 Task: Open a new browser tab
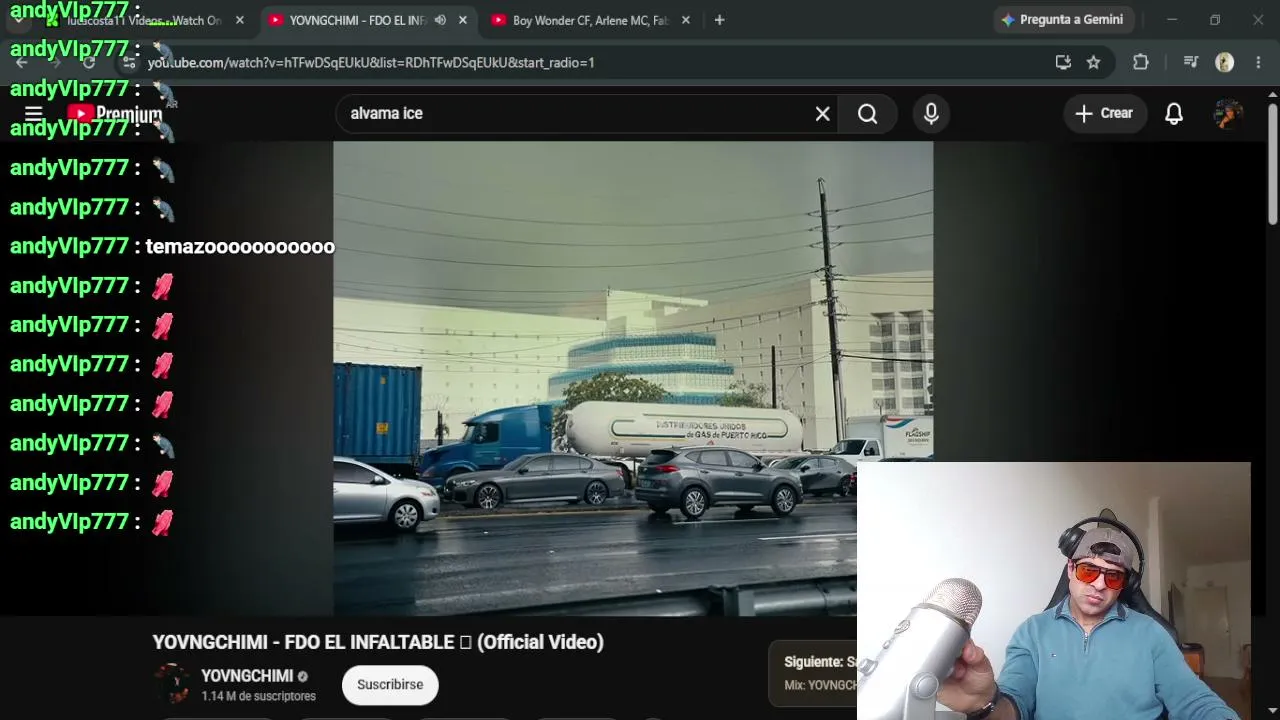(x=719, y=20)
